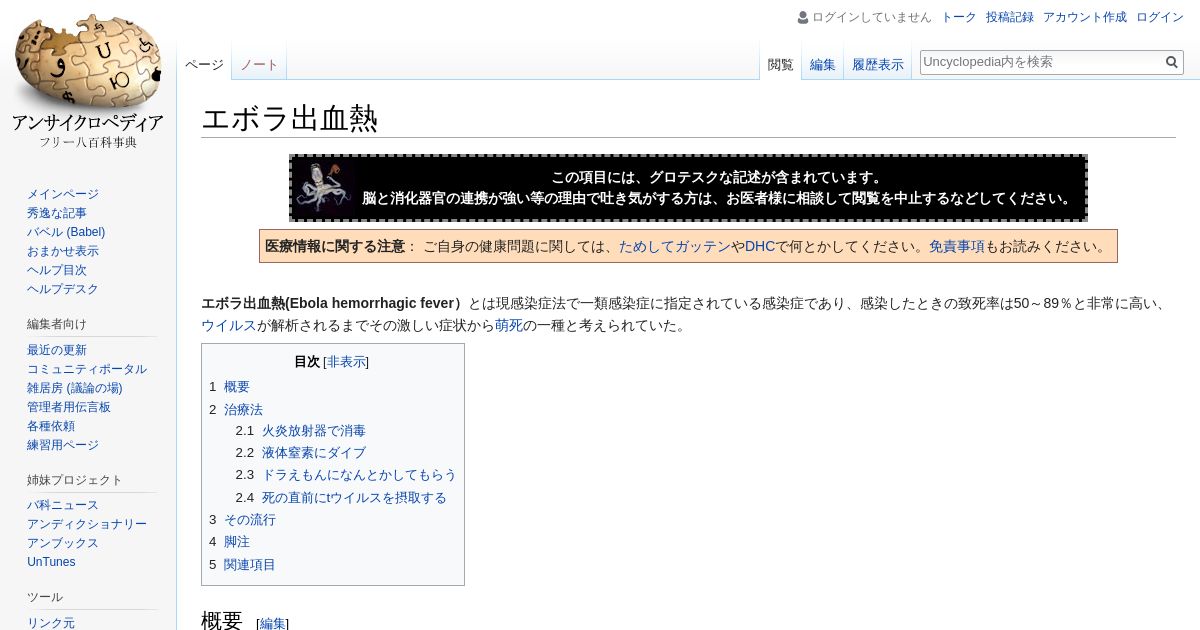Open ヘルプ目次 sidebar link
Image resolution: width=1200 pixels, height=630 pixels.
[x=57, y=270]
